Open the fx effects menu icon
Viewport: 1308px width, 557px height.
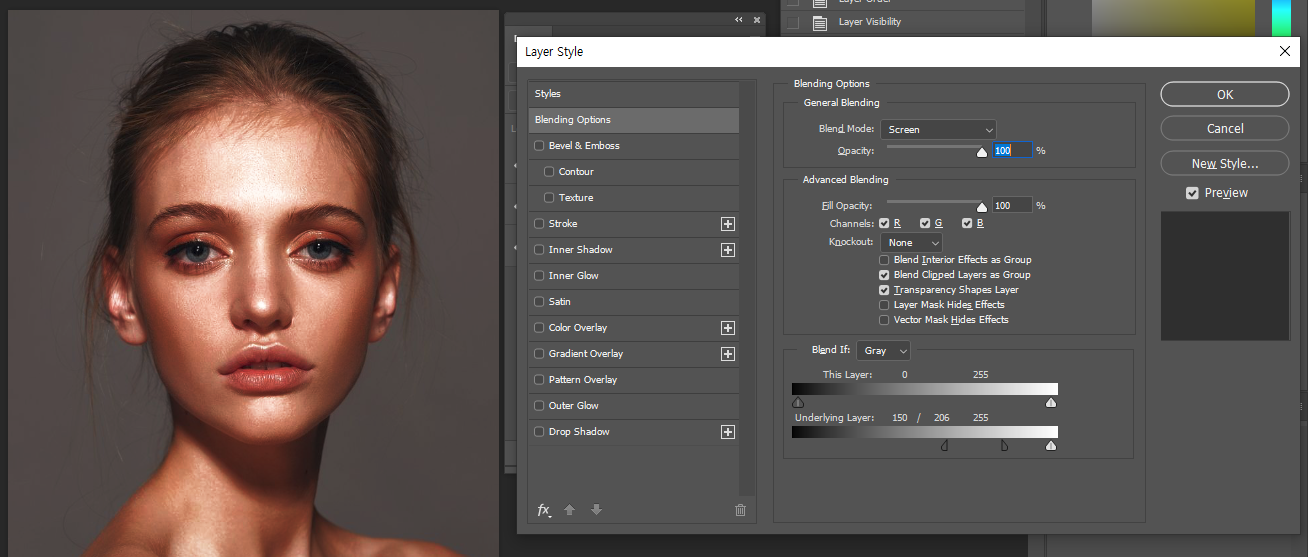point(544,510)
